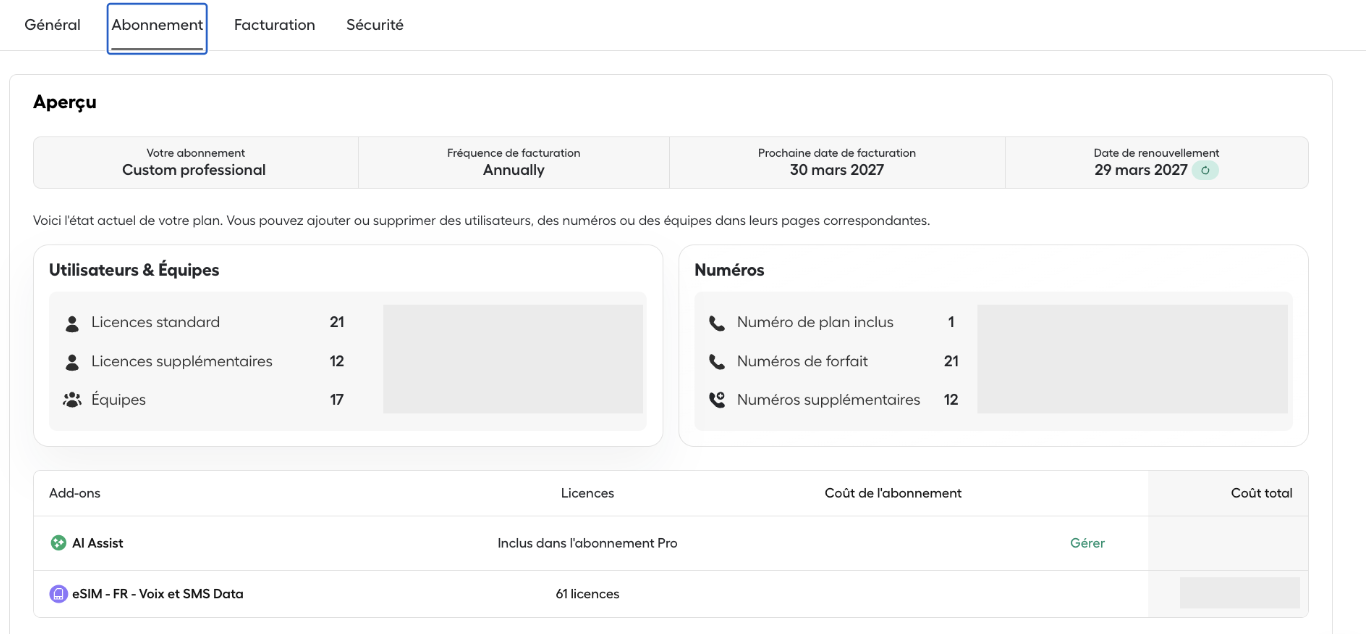Switch to the Facturation tab
The width and height of the screenshot is (1366, 634).
coord(274,25)
